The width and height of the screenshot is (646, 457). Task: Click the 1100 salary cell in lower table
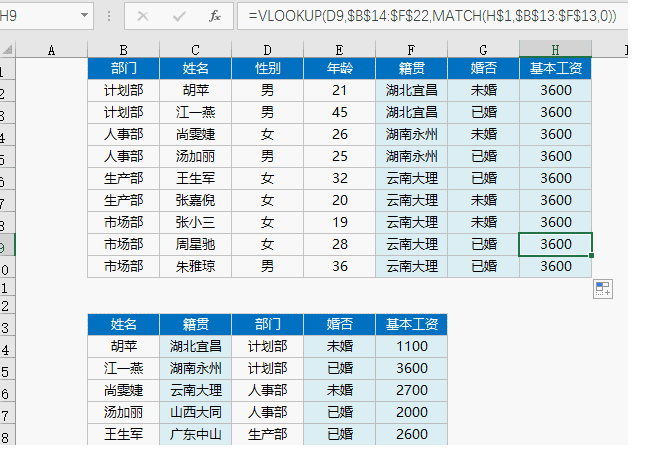pos(411,346)
